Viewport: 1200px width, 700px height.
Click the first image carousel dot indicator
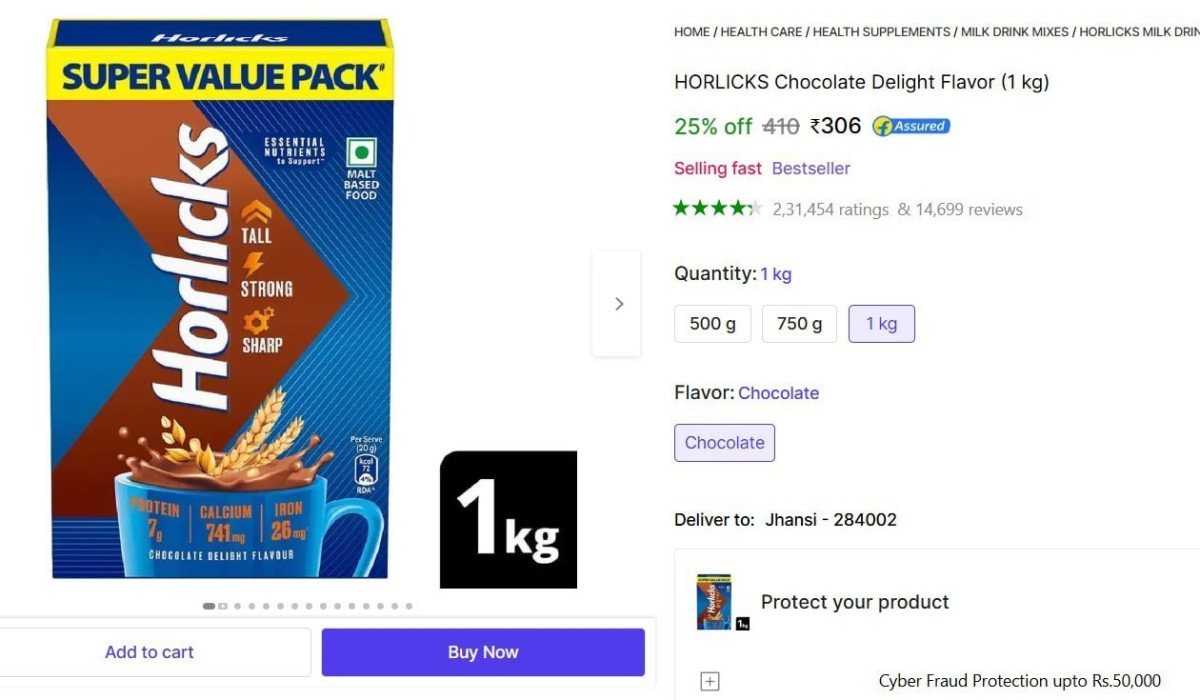[208, 606]
